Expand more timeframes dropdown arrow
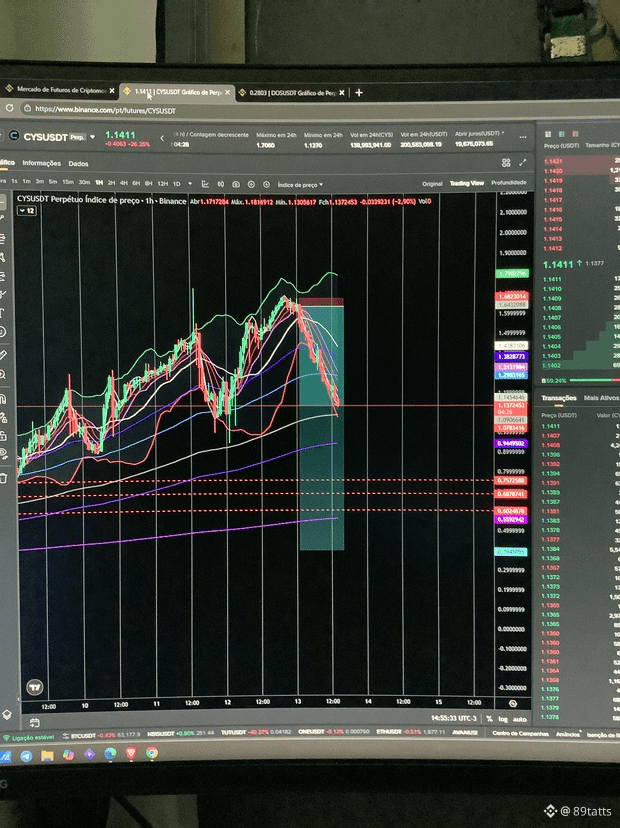 pyautogui.click(x=190, y=184)
